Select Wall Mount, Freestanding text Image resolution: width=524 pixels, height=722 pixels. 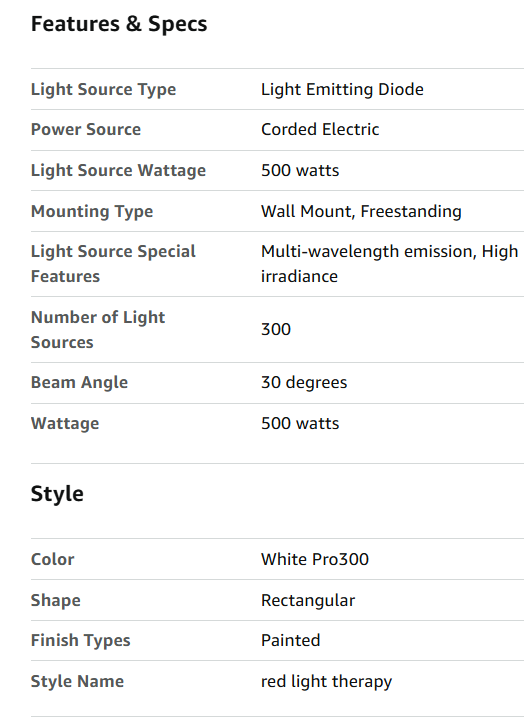point(361,211)
